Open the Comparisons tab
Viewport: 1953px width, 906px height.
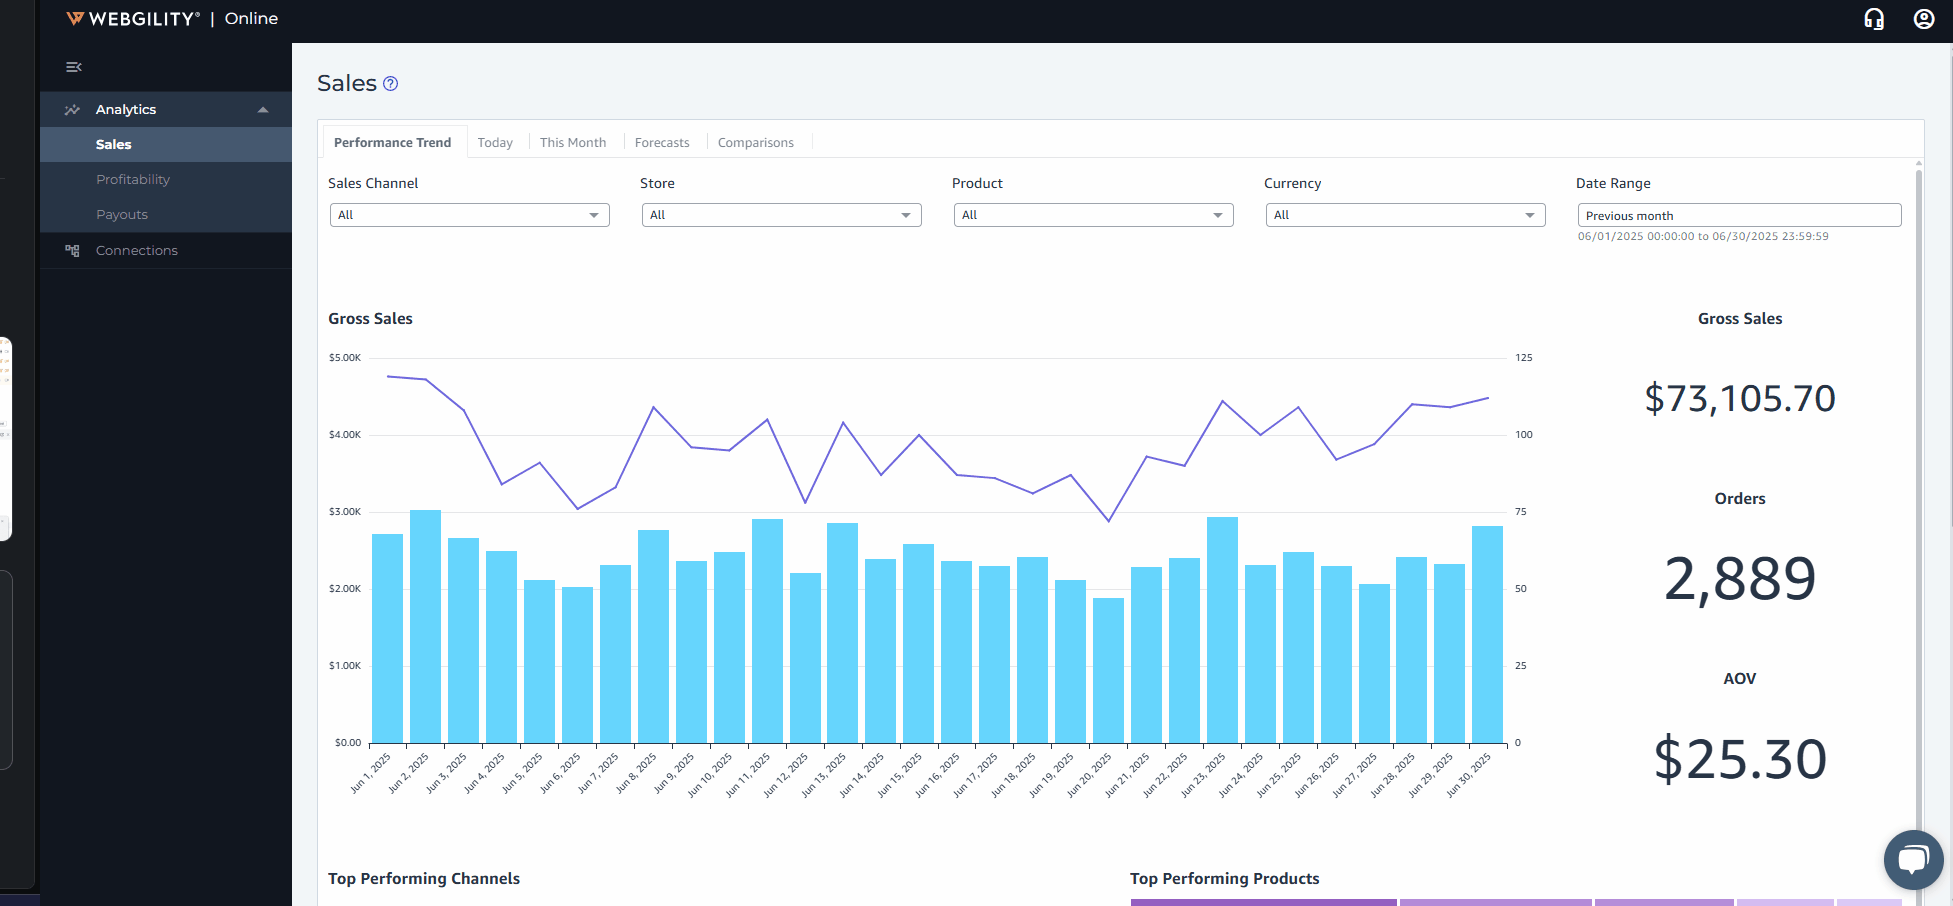pyautogui.click(x=756, y=142)
